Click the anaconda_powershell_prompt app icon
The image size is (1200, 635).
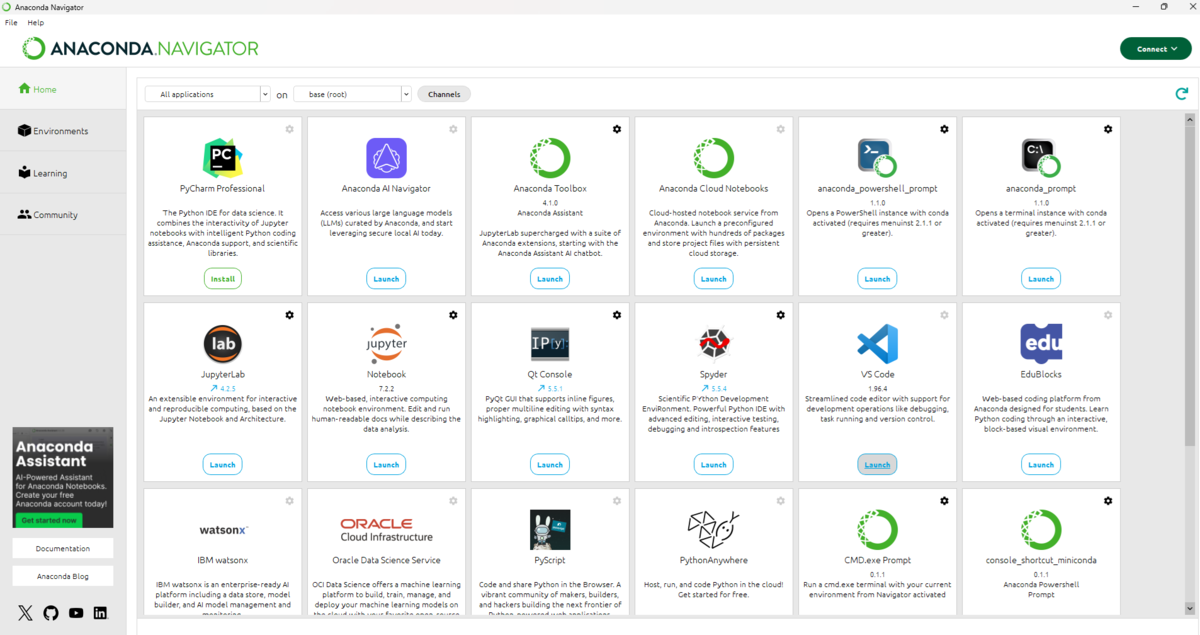click(877, 158)
